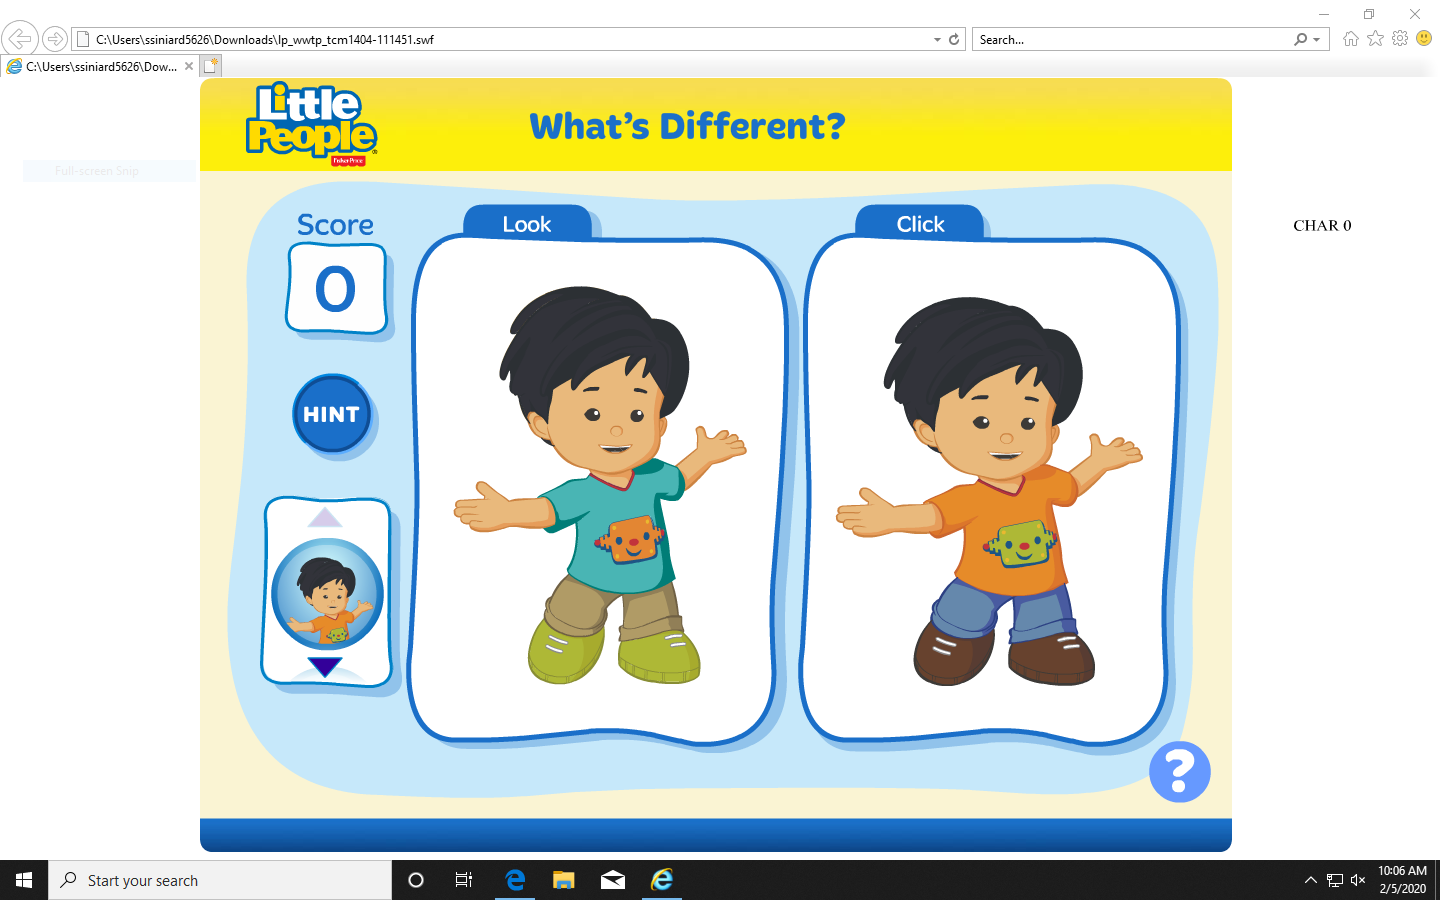1440x900 pixels.
Task: Click the search magnifier icon
Action: (1300, 39)
